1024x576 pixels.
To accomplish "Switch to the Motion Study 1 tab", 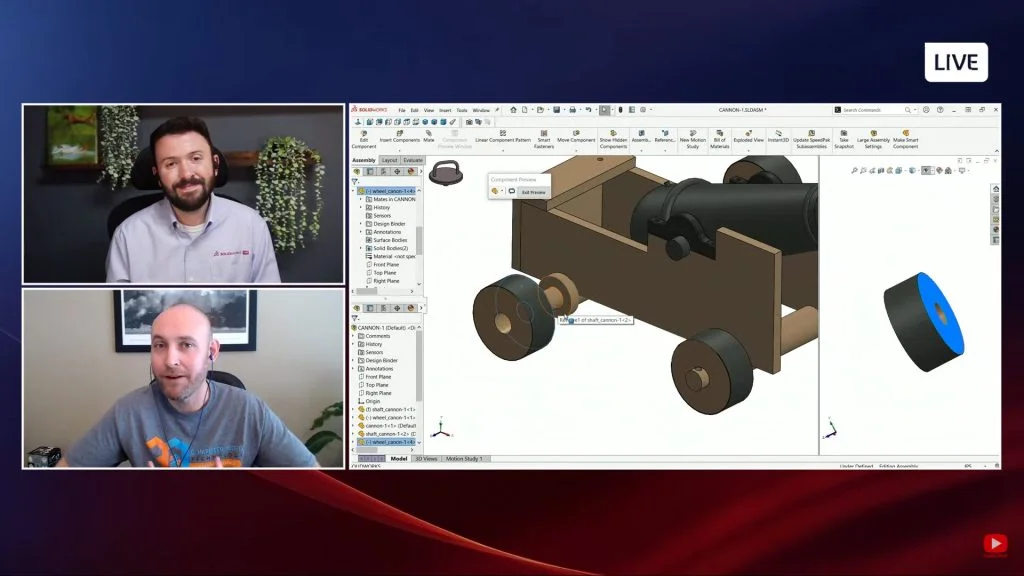I will 464,458.
